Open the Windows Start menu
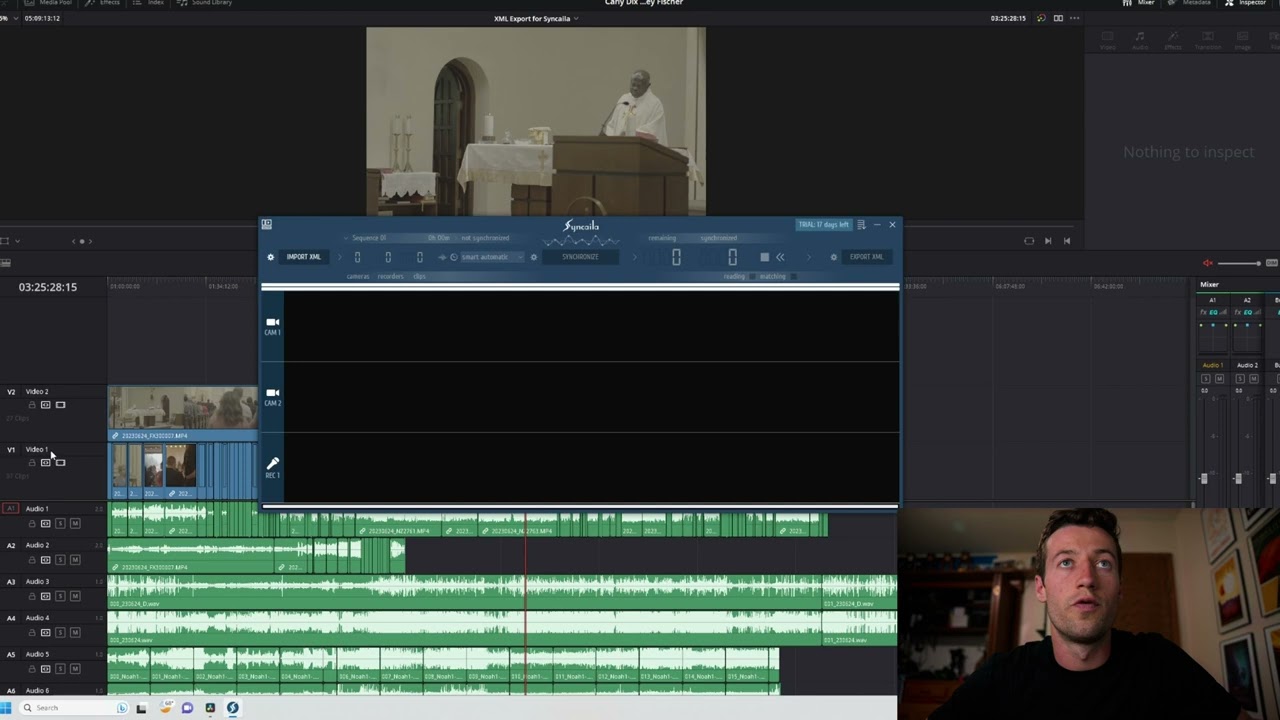 6,708
